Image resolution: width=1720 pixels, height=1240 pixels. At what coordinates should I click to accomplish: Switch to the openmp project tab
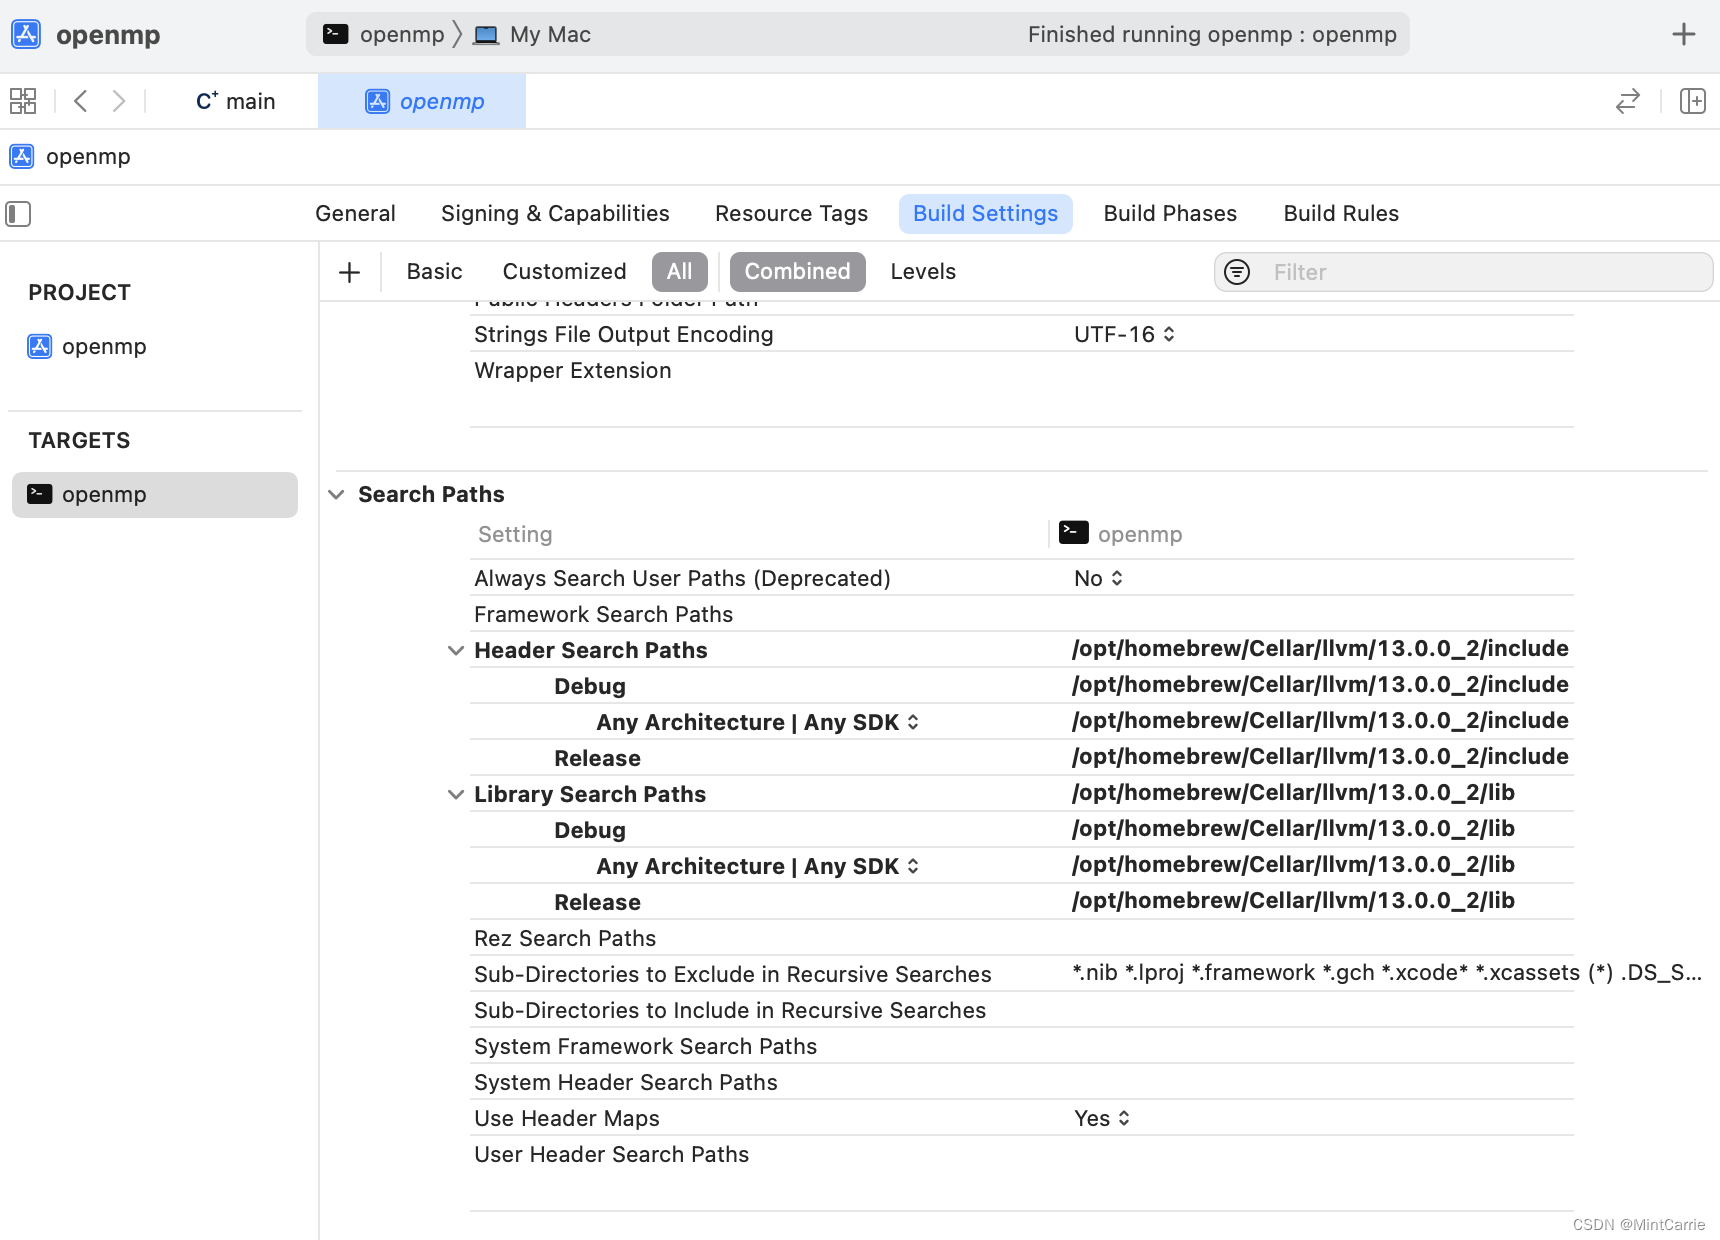(x=422, y=101)
